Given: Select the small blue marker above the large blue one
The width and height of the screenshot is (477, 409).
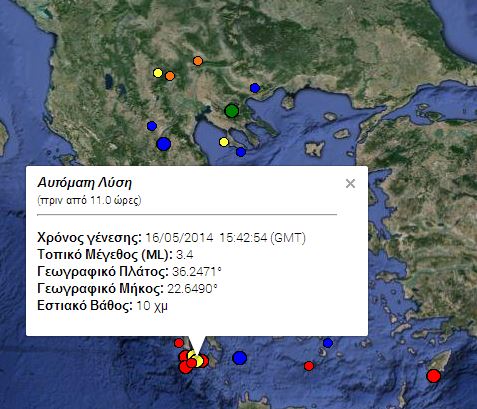Looking at the screenshot, I should point(152,126).
